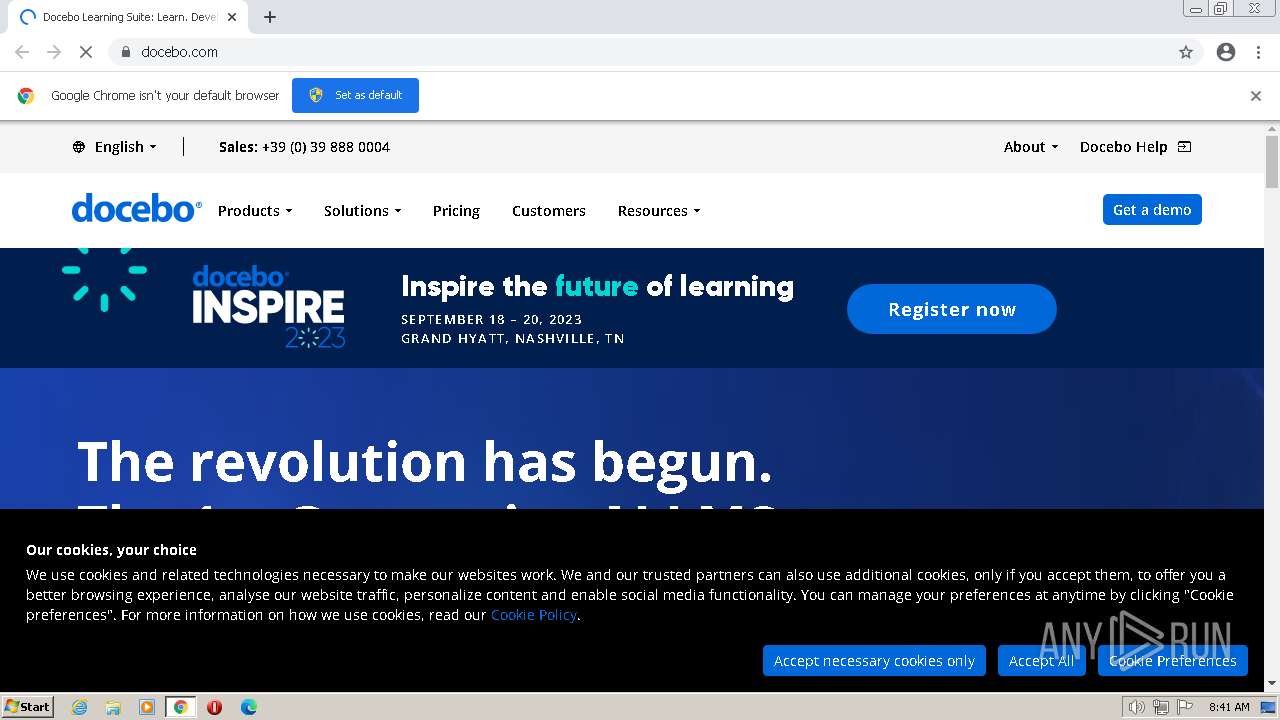
Task: Click Register now for Inspire
Action: coord(952,309)
